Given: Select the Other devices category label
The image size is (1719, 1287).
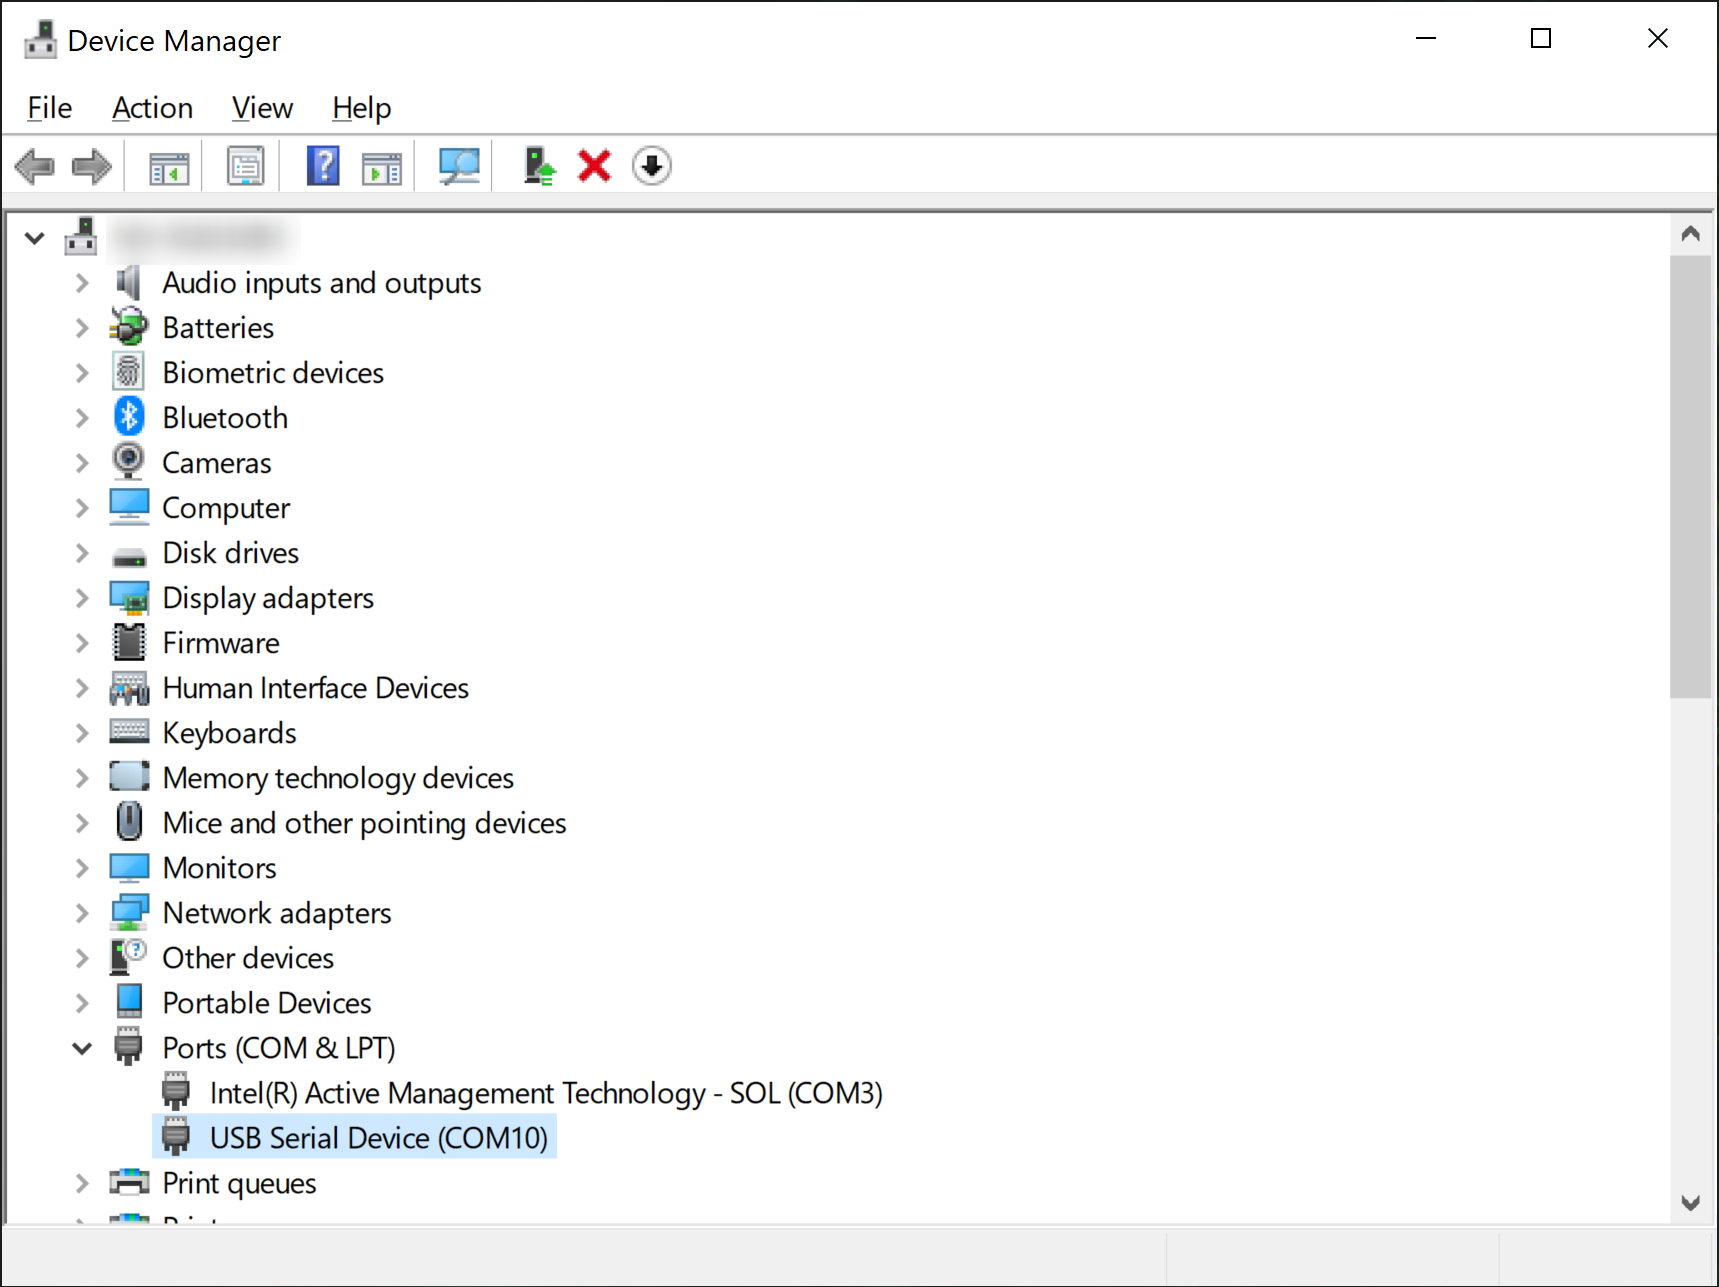Looking at the screenshot, I should (248, 958).
